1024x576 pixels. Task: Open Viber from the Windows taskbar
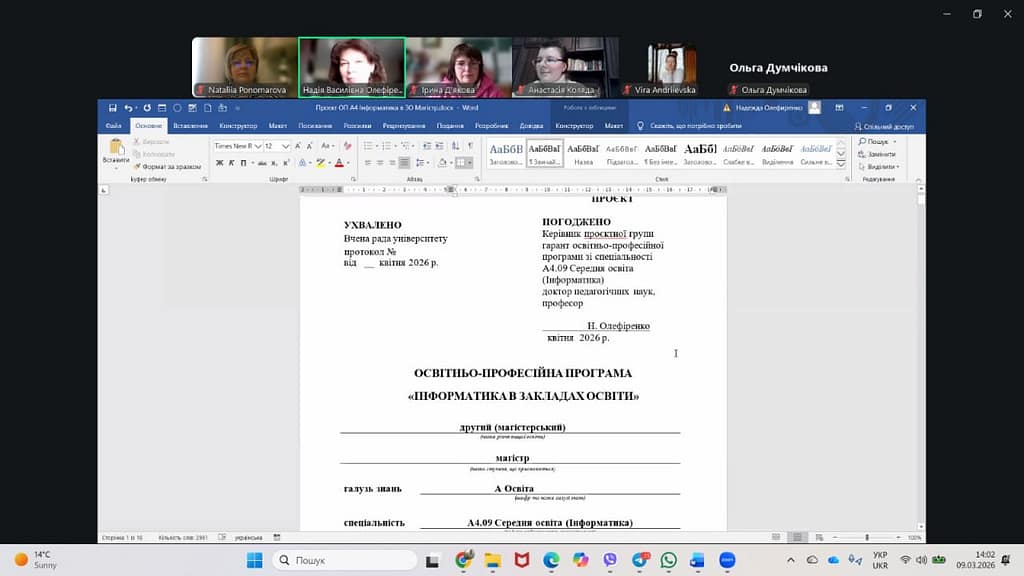610,560
